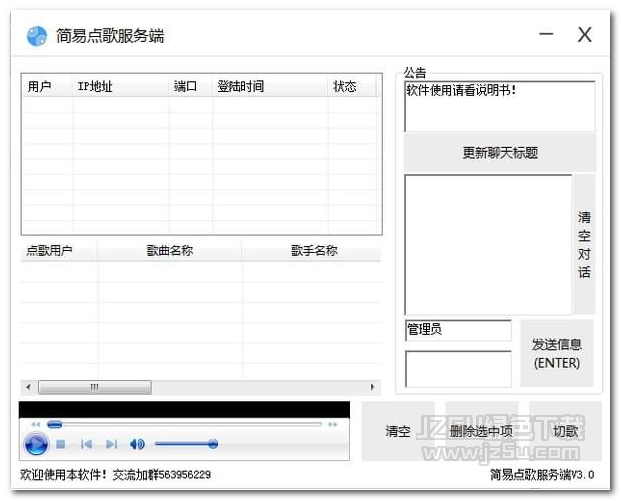Viewport: 621px width, 501px height.
Task: Minimize the 简易点歌服务端 window
Action: tap(546, 34)
